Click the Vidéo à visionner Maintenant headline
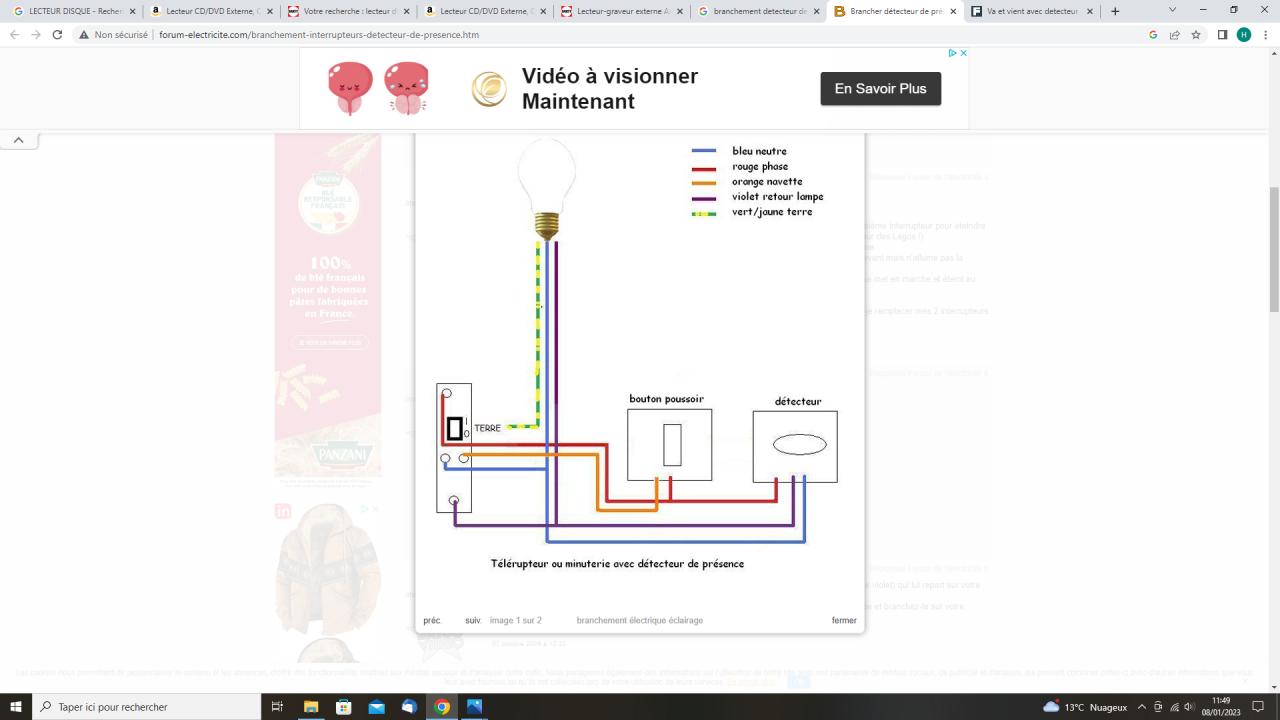1280x720 pixels. tap(610, 88)
